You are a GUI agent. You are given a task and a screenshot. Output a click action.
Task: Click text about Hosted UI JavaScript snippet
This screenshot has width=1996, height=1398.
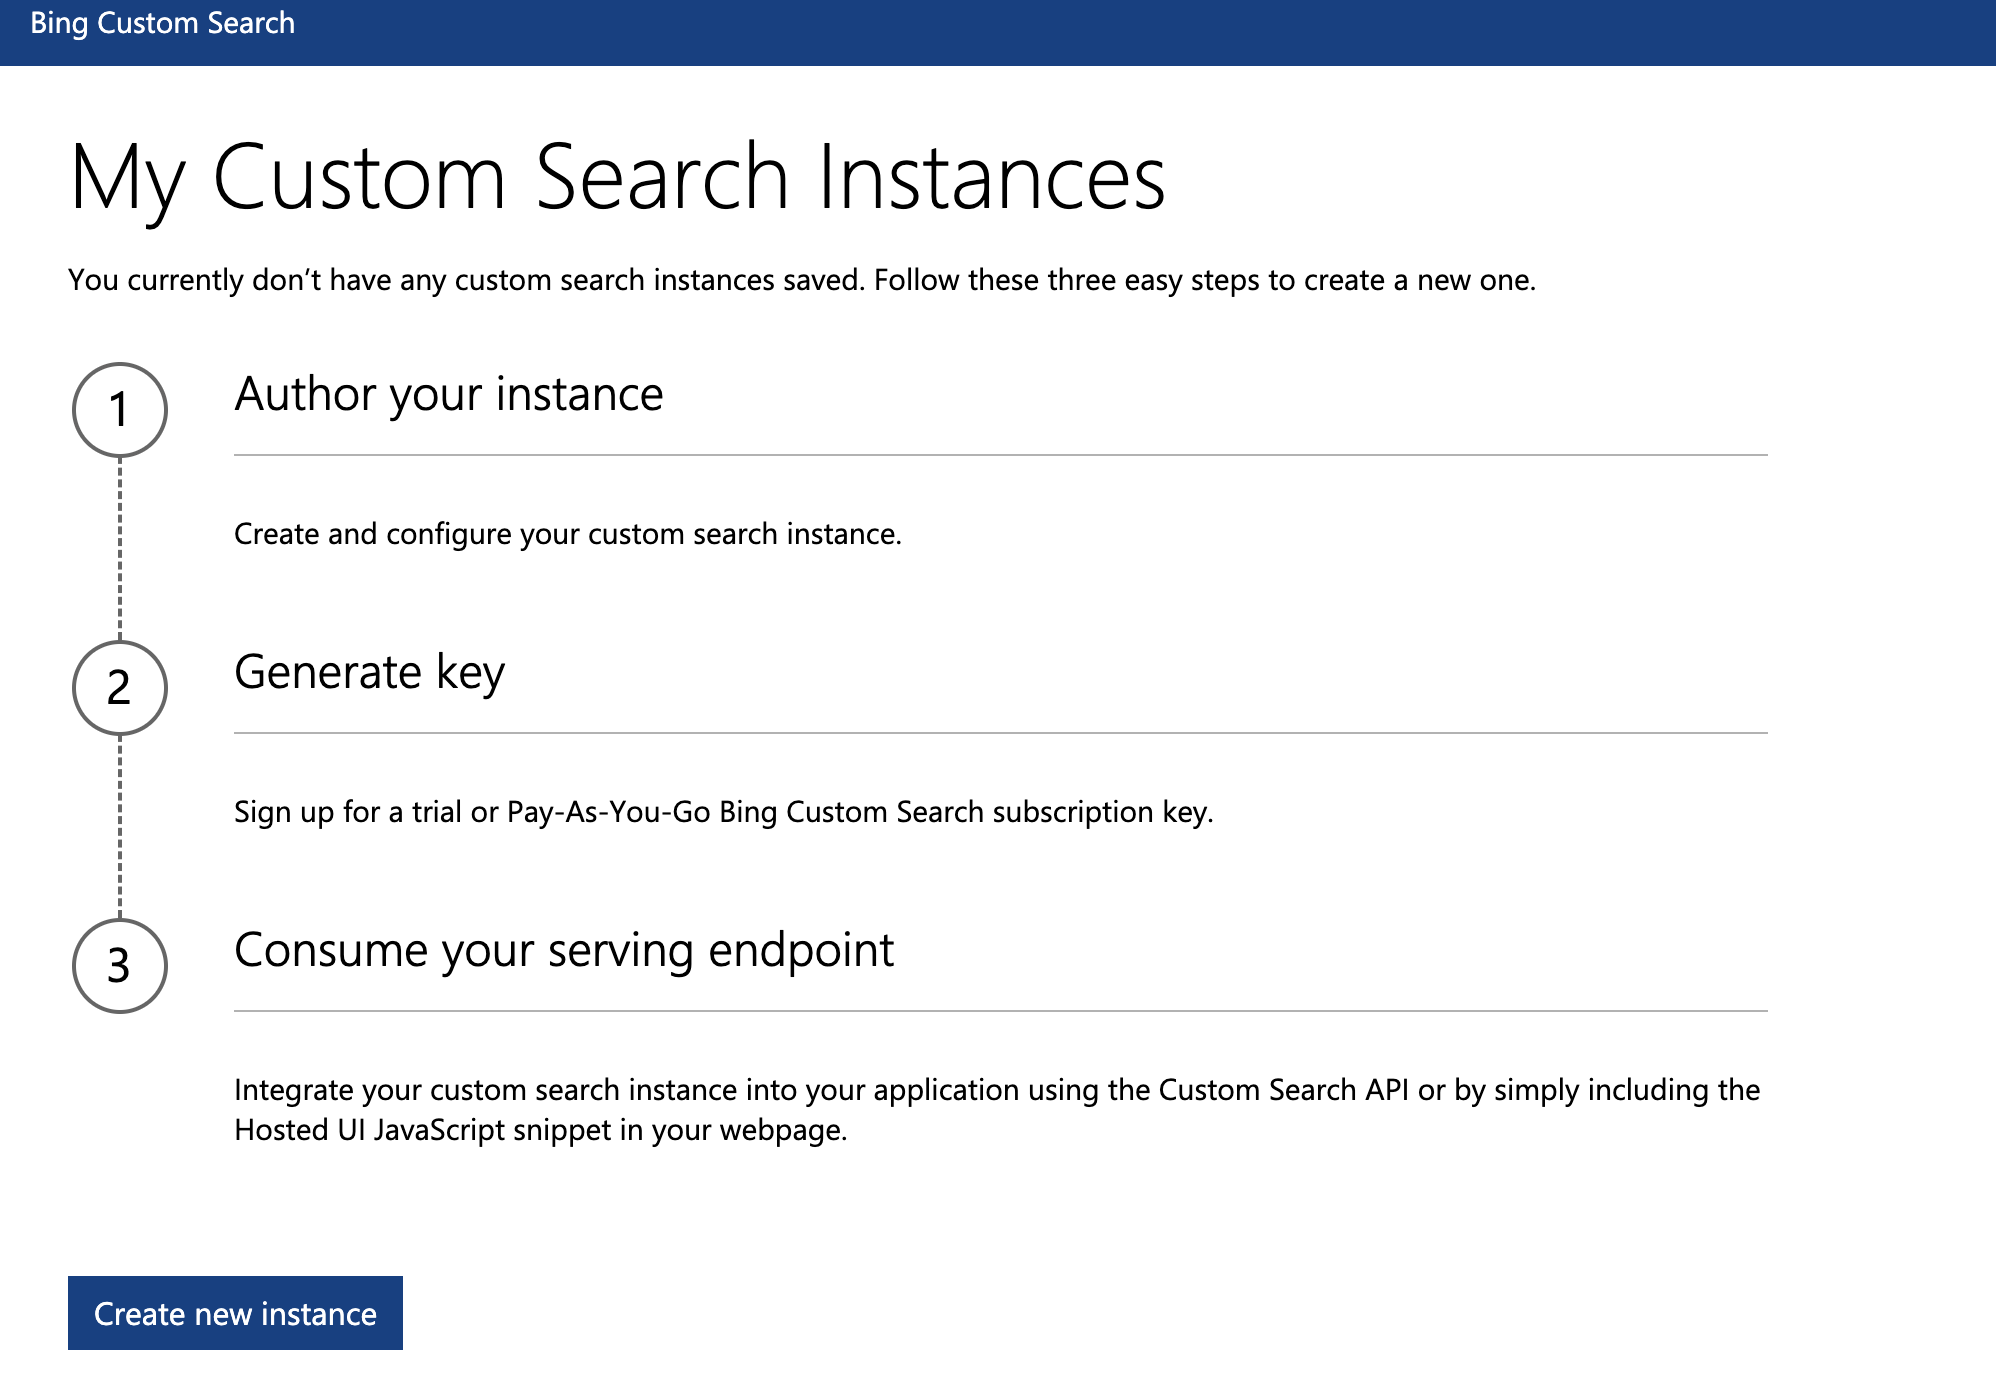point(997,1110)
